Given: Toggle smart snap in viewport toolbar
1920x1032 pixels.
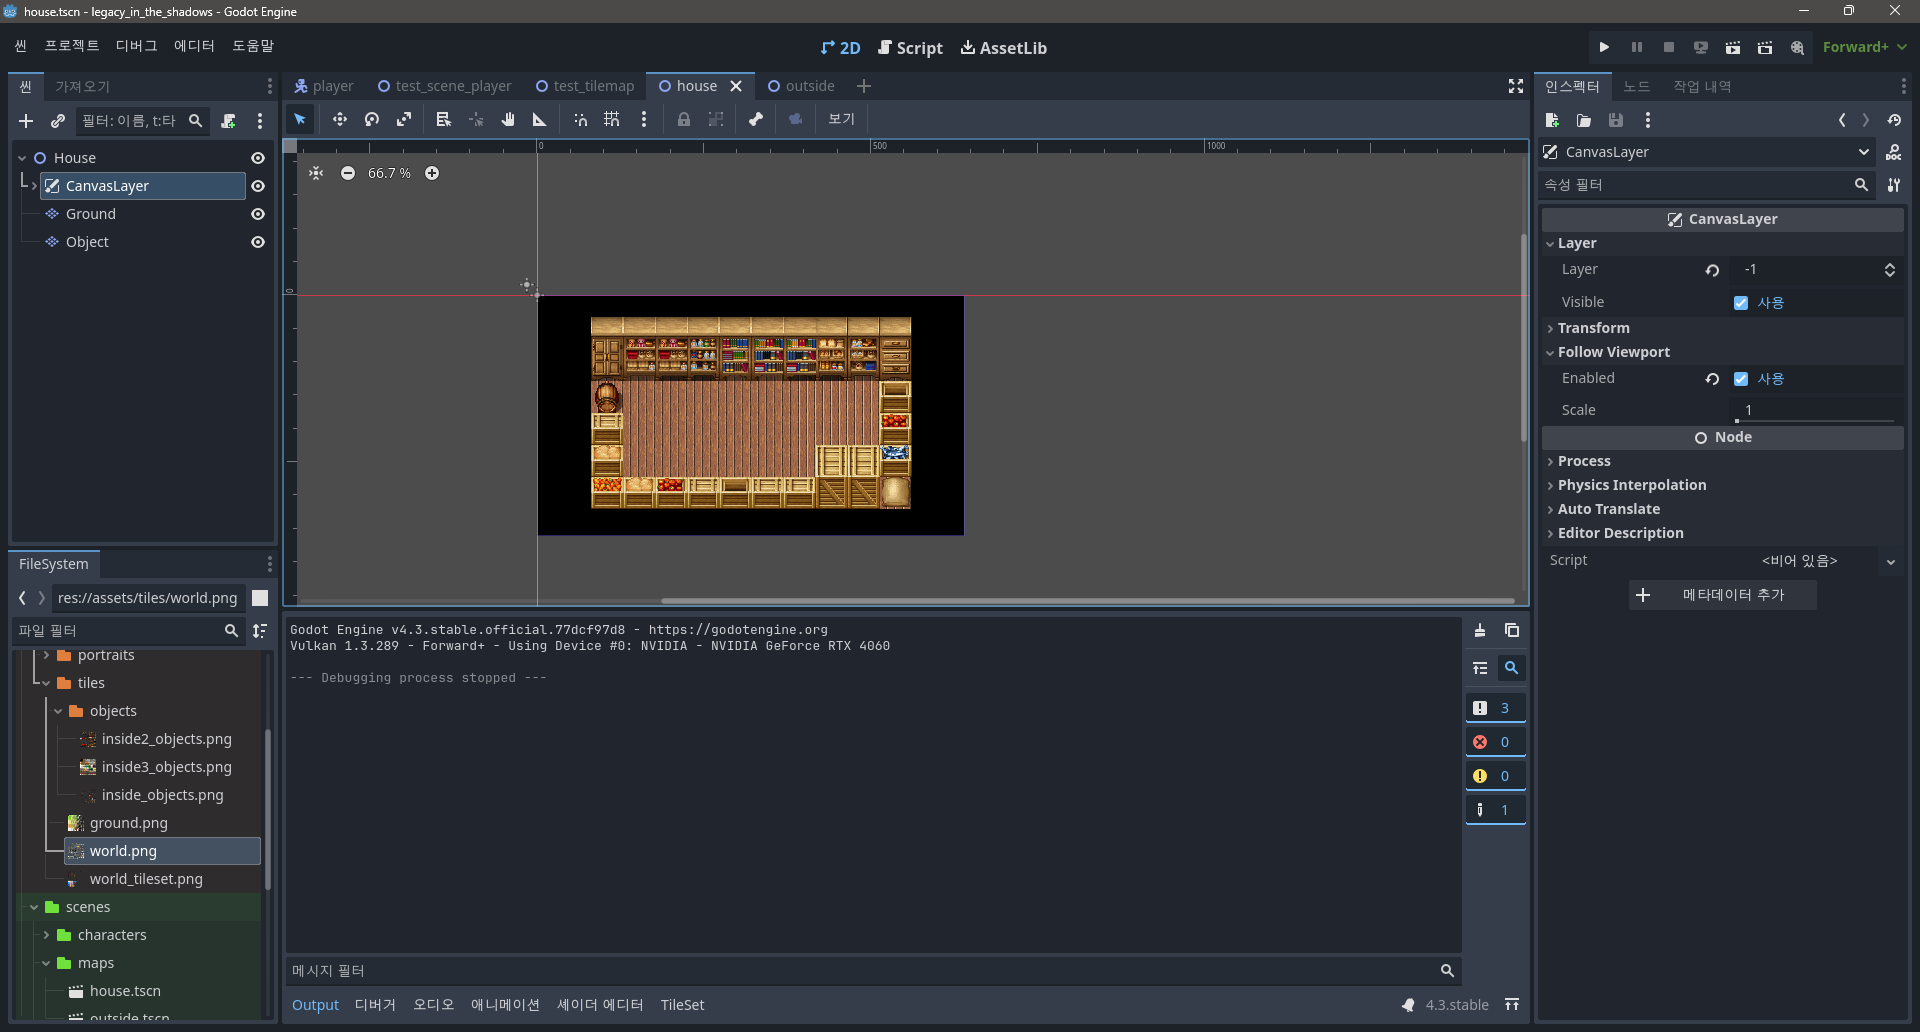Looking at the screenshot, I should click(x=580, y=119).
